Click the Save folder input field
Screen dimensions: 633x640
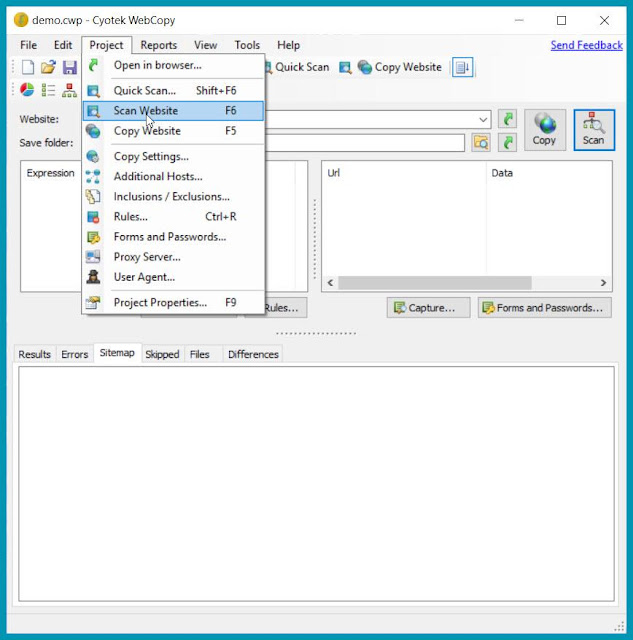365,143
